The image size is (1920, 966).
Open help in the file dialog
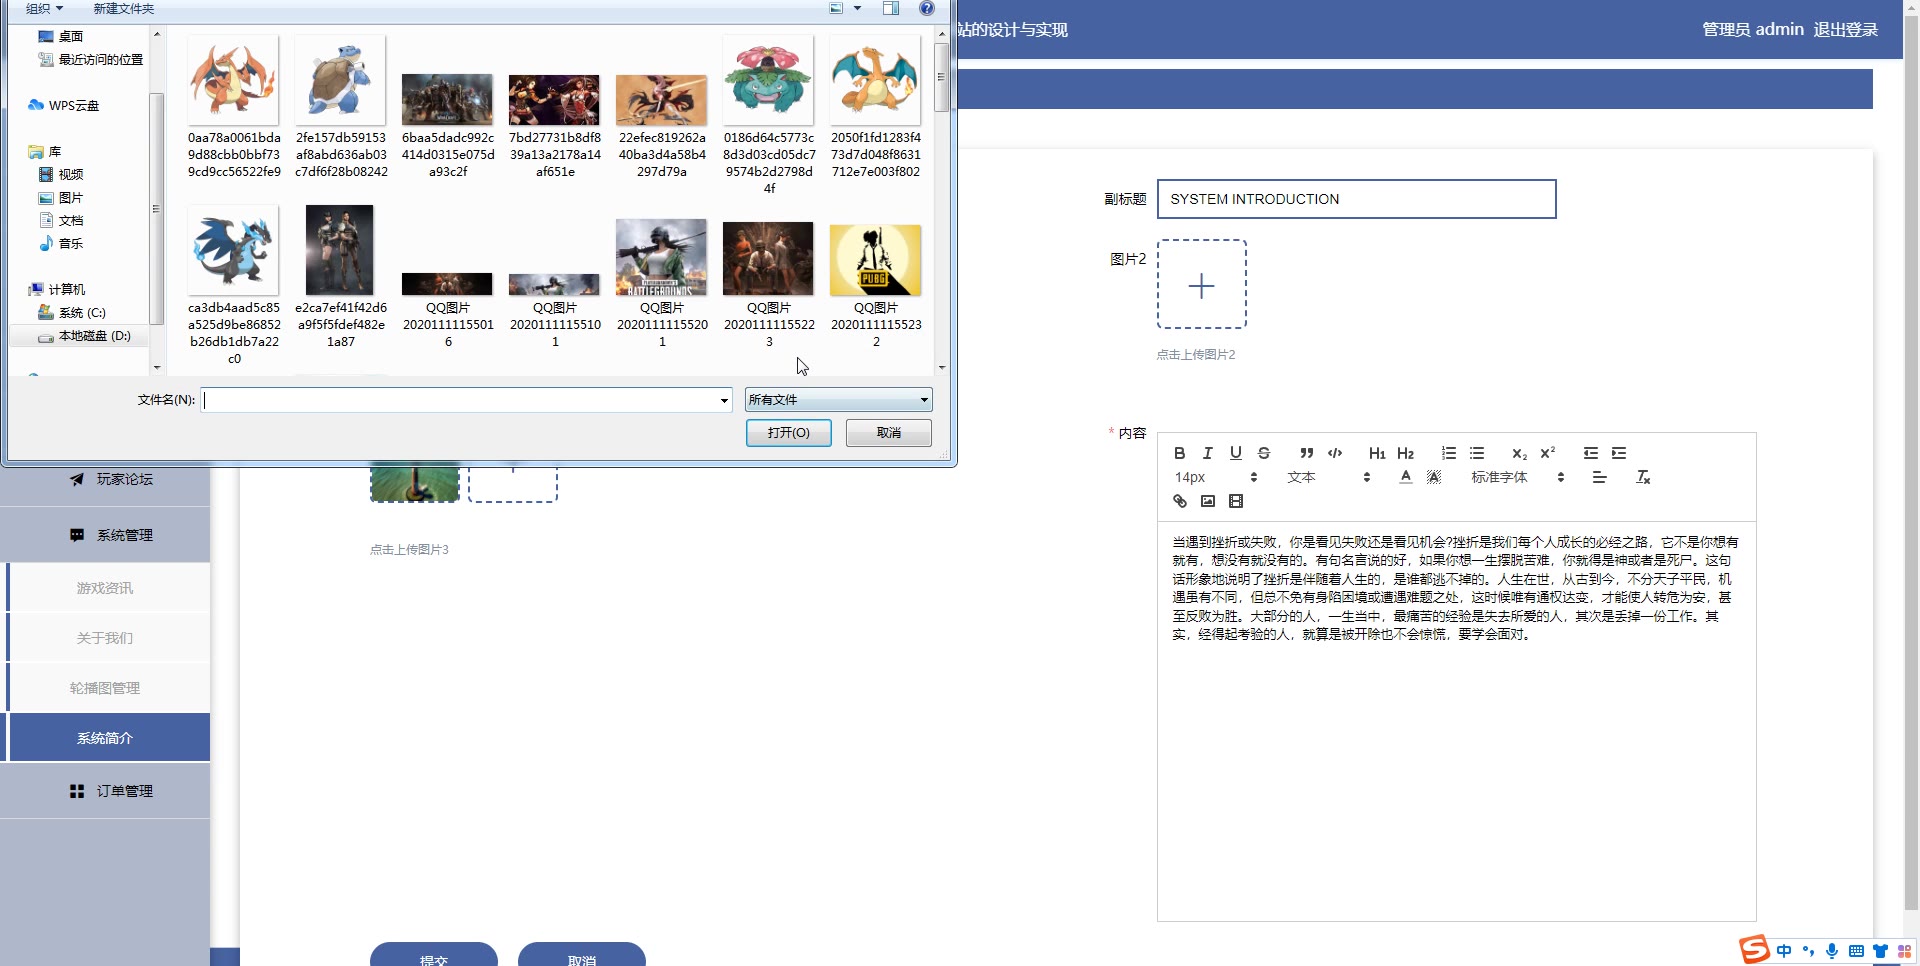[926, 8]
